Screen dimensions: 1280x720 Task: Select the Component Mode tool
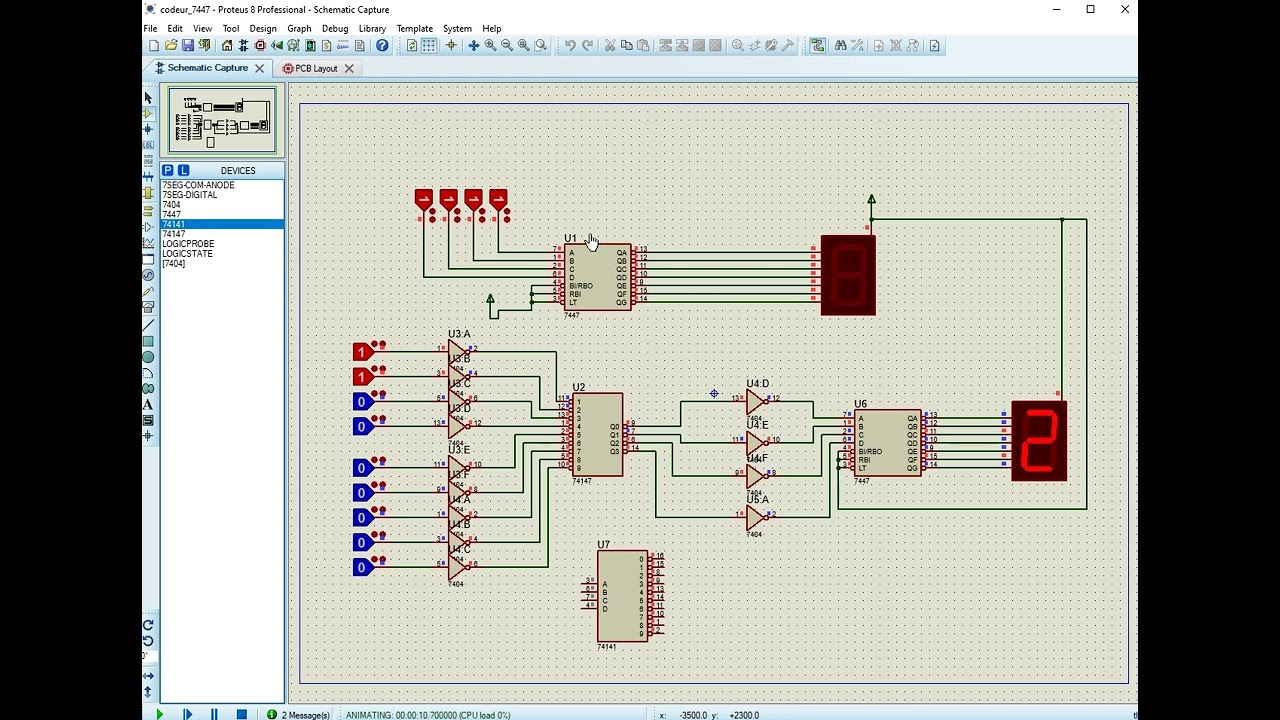tap(148, 114)
